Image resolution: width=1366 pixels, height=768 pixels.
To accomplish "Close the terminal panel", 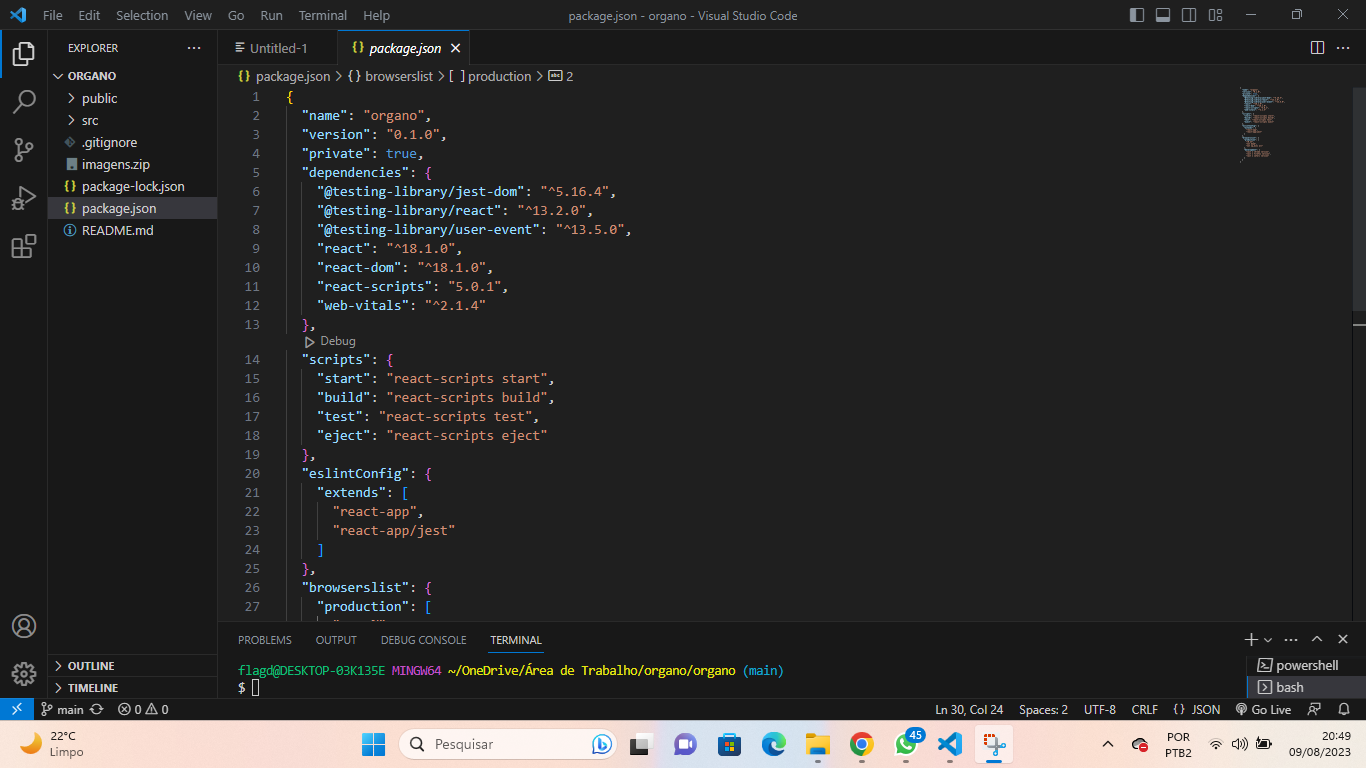I will tap(1343, 639).
